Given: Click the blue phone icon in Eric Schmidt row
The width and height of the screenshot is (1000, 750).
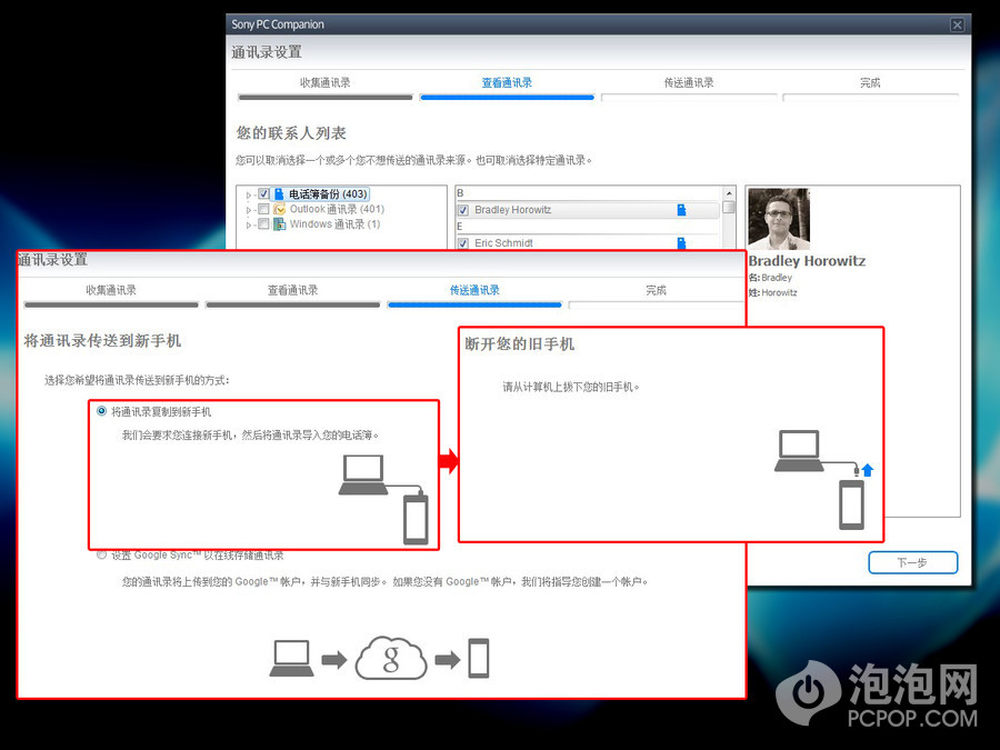Looking at the screenshot, I should [681, 243].
